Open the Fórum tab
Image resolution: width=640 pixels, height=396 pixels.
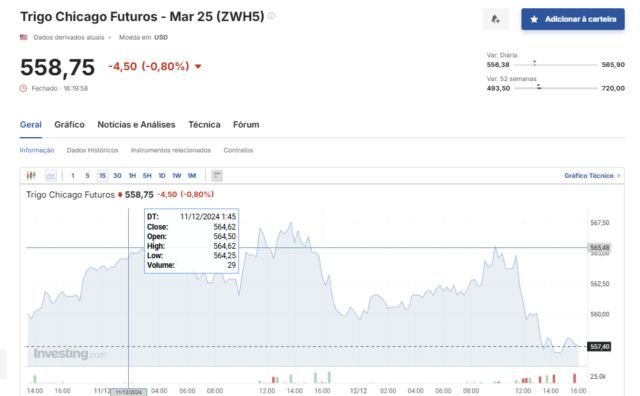click(246, 125)
